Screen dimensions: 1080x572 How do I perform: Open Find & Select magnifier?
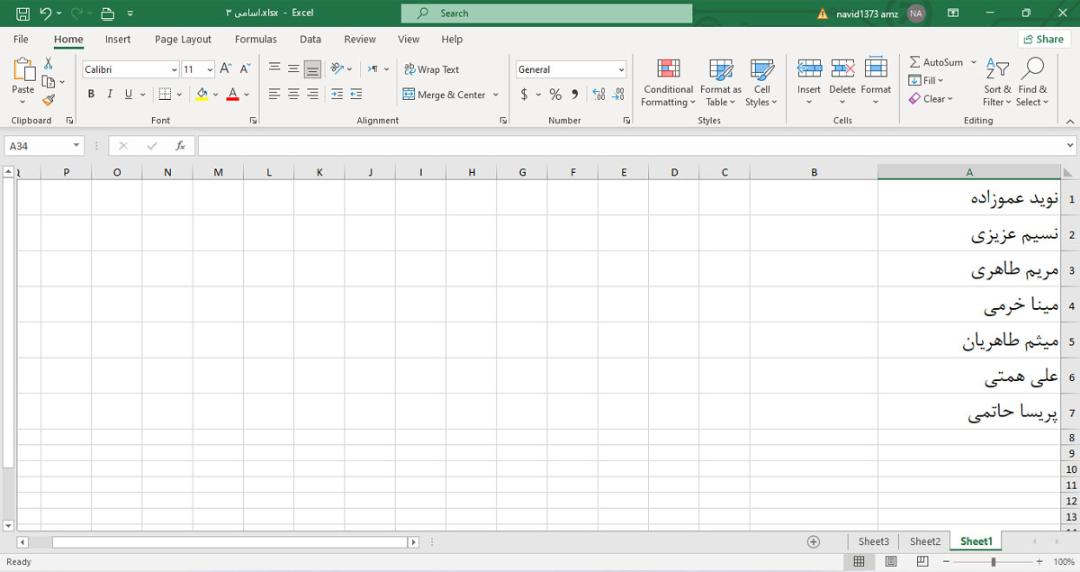[x=1032, y=83]
